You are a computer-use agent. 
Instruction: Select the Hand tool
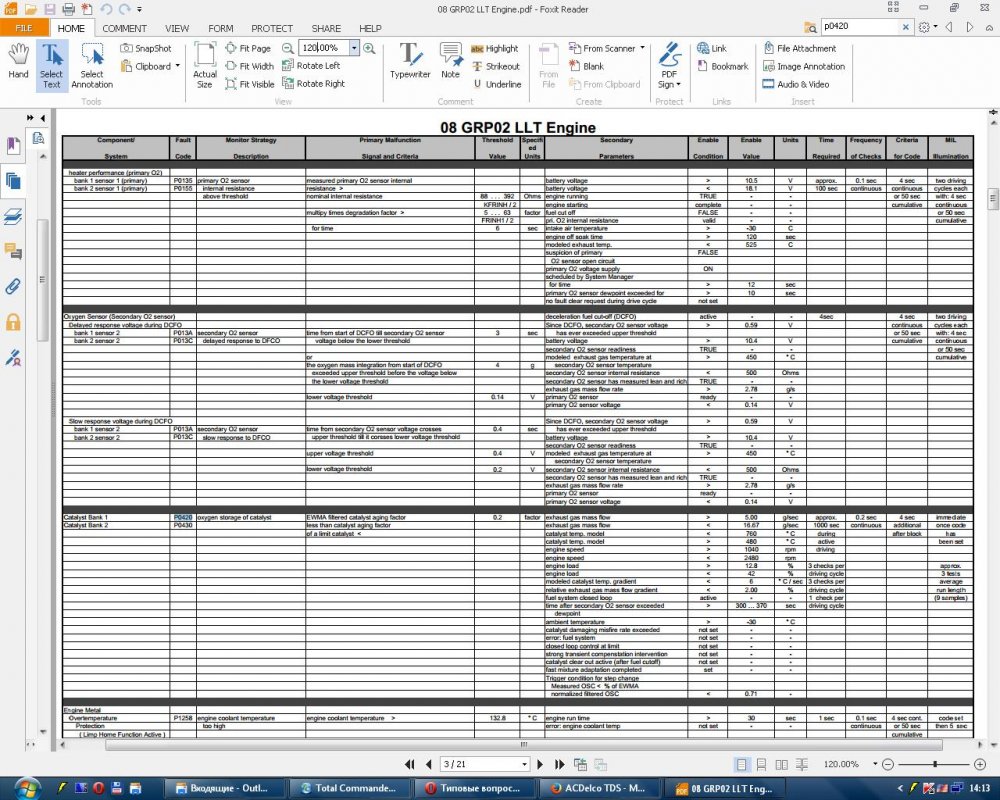point(18,62)
